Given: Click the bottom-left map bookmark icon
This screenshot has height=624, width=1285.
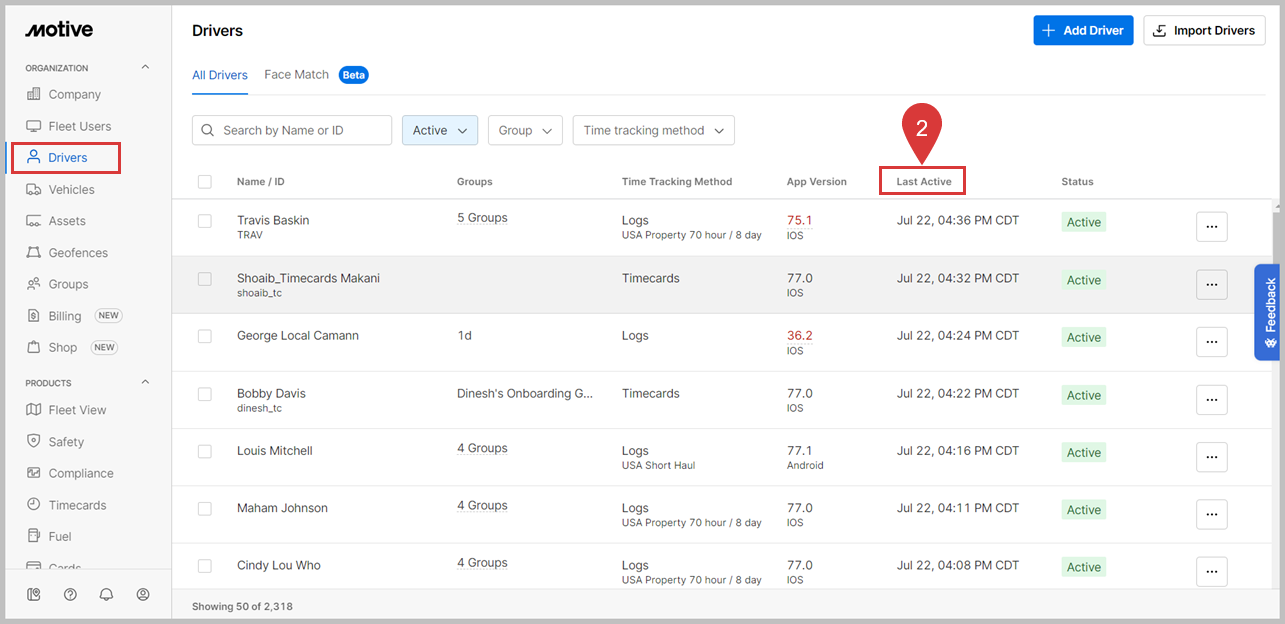Looking at the screenshot, I should [x=34, y=594].
